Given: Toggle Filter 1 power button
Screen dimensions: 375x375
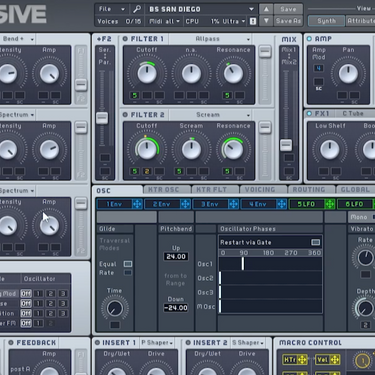Looking at the screenshot, I should pos(125,39).
